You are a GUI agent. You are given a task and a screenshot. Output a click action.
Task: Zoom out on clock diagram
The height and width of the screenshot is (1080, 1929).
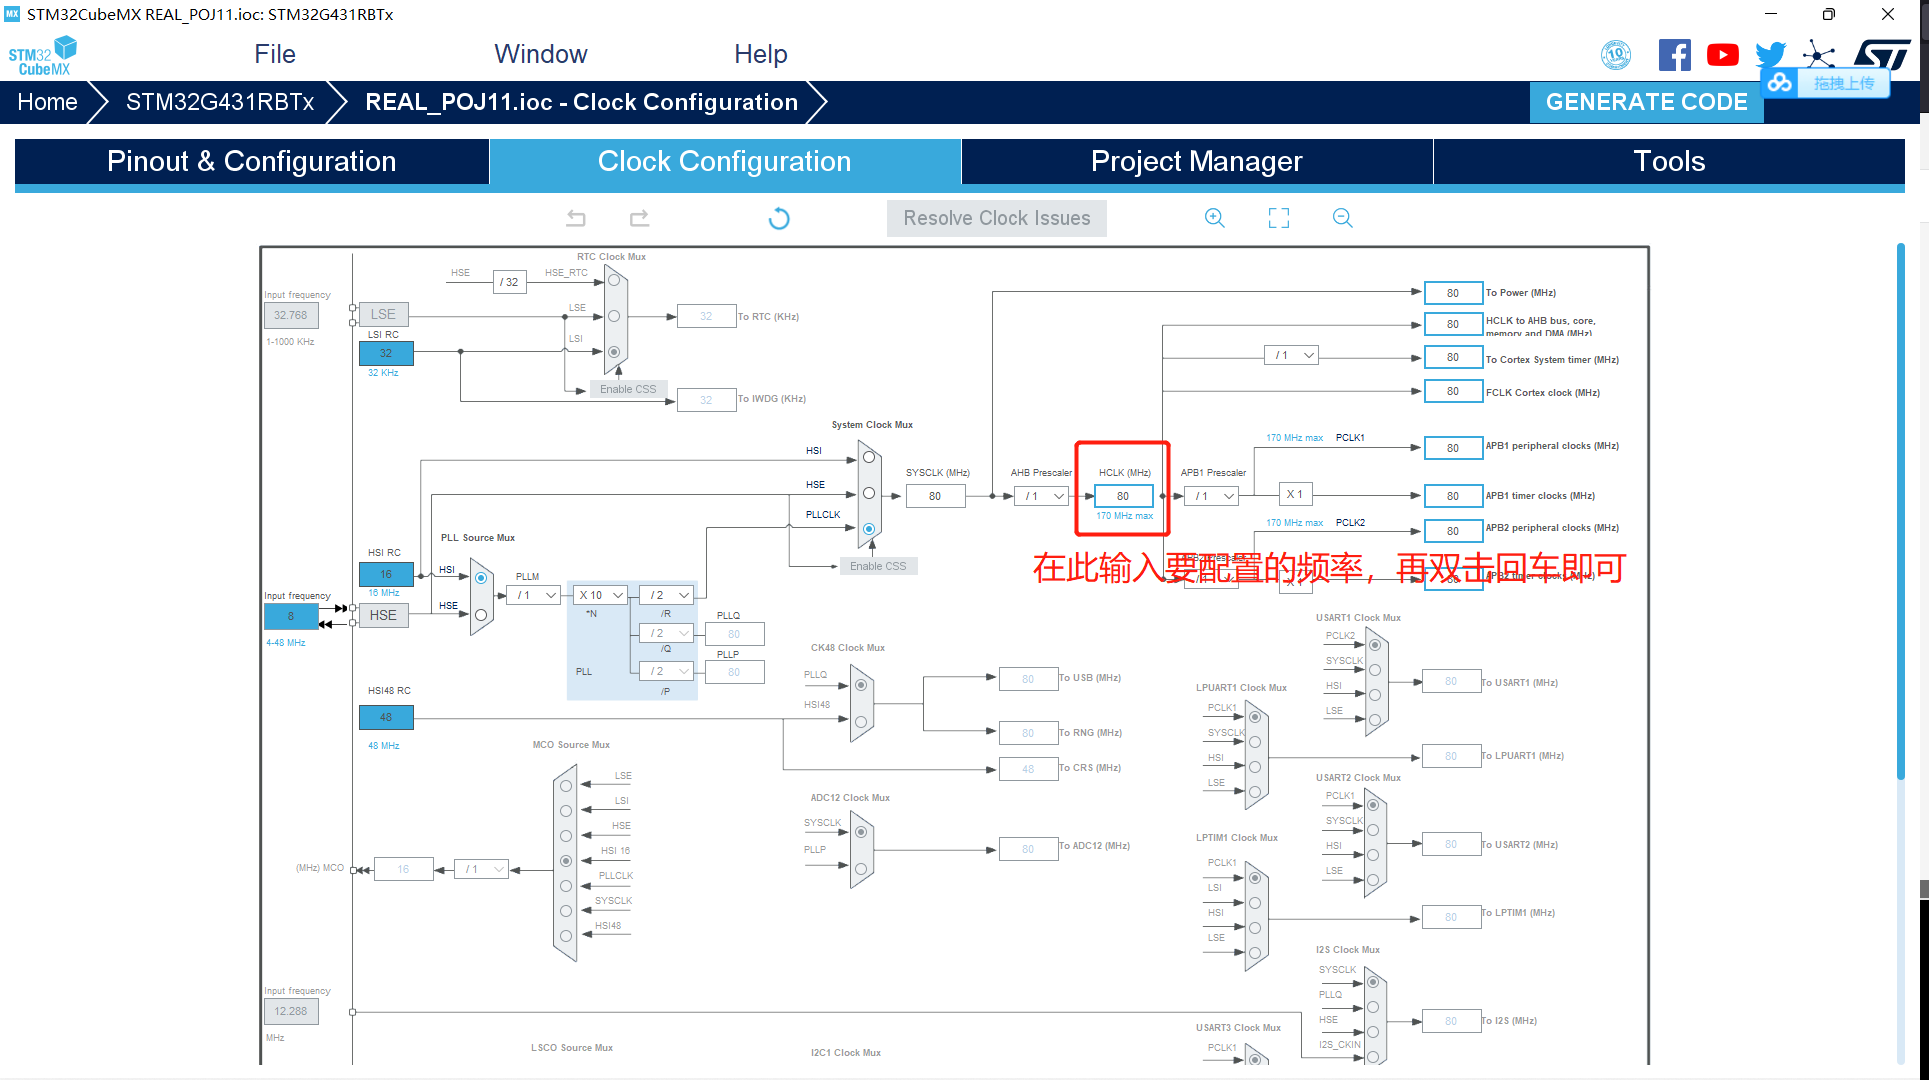[1342, 218]
